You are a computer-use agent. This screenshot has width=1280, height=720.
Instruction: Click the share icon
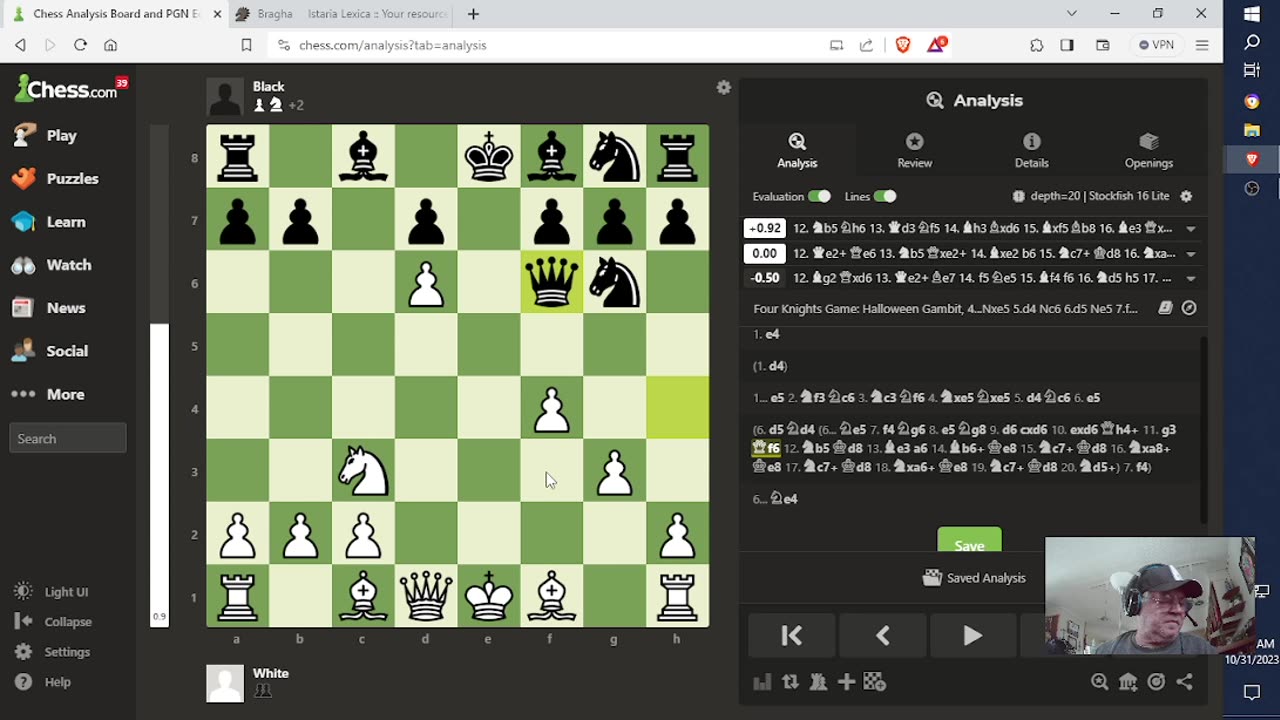click(x=1184, y=682)
